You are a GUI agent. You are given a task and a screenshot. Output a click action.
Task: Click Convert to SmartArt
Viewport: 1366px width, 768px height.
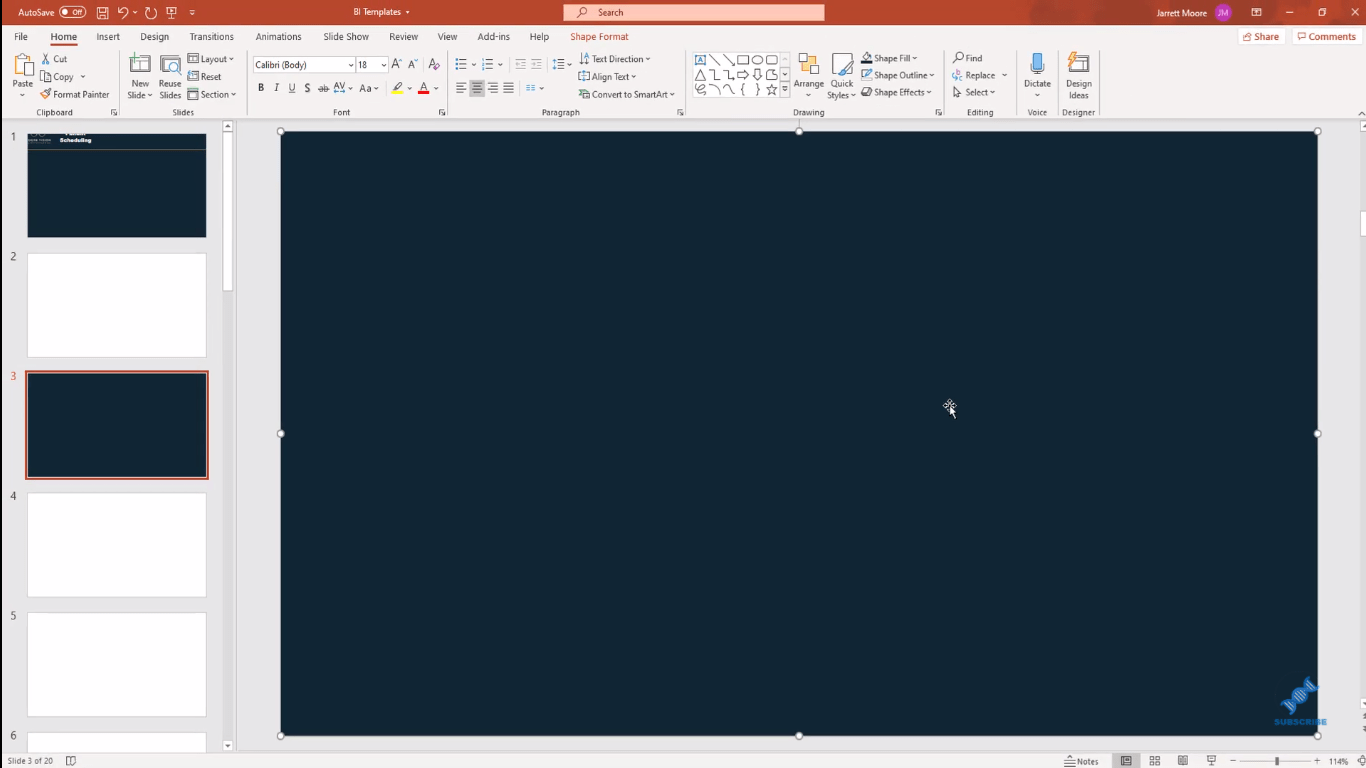(x=627, y=95)
